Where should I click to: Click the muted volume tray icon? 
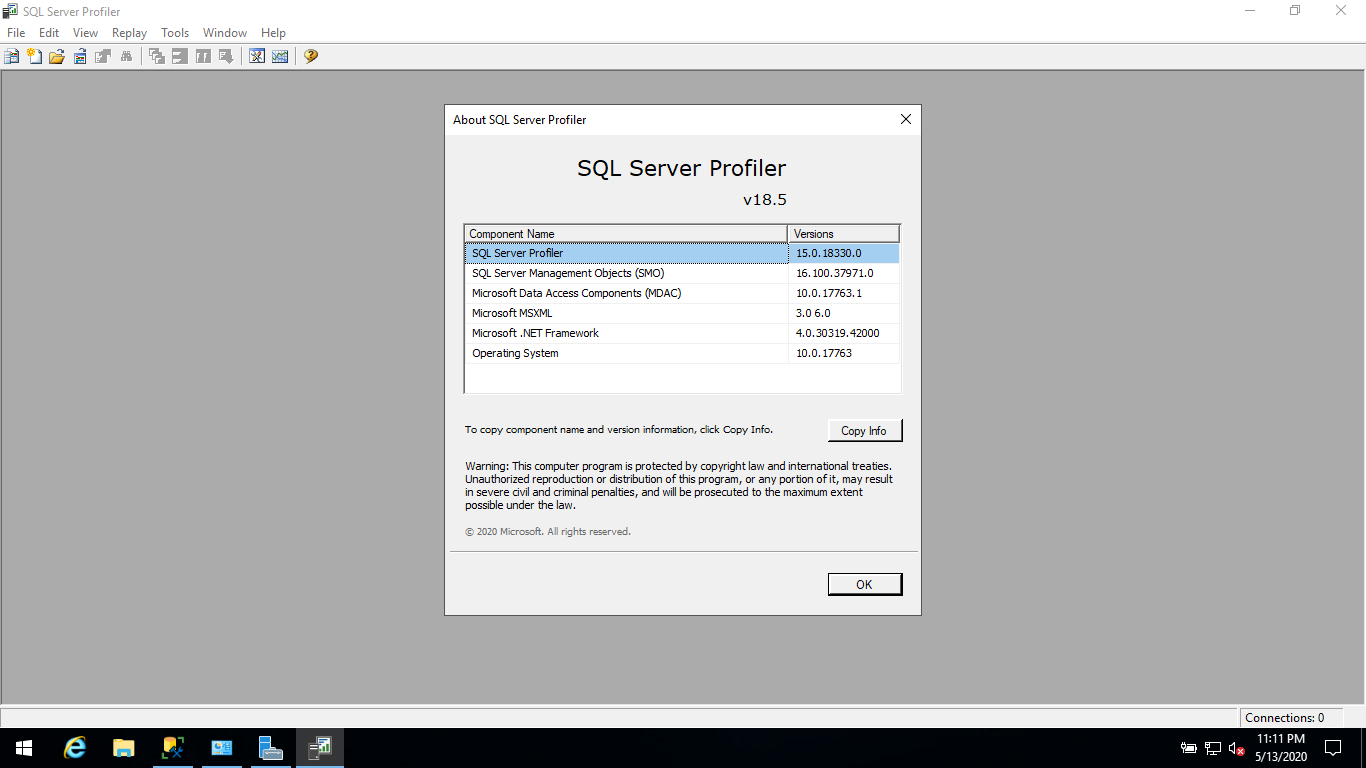point(1237,748)
